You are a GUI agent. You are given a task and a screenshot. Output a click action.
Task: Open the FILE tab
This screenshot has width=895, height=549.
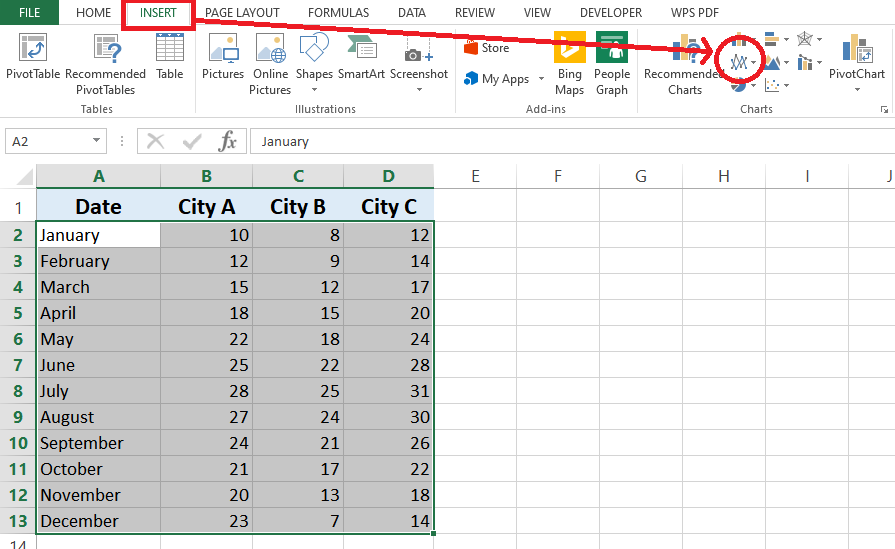[29, 13]
